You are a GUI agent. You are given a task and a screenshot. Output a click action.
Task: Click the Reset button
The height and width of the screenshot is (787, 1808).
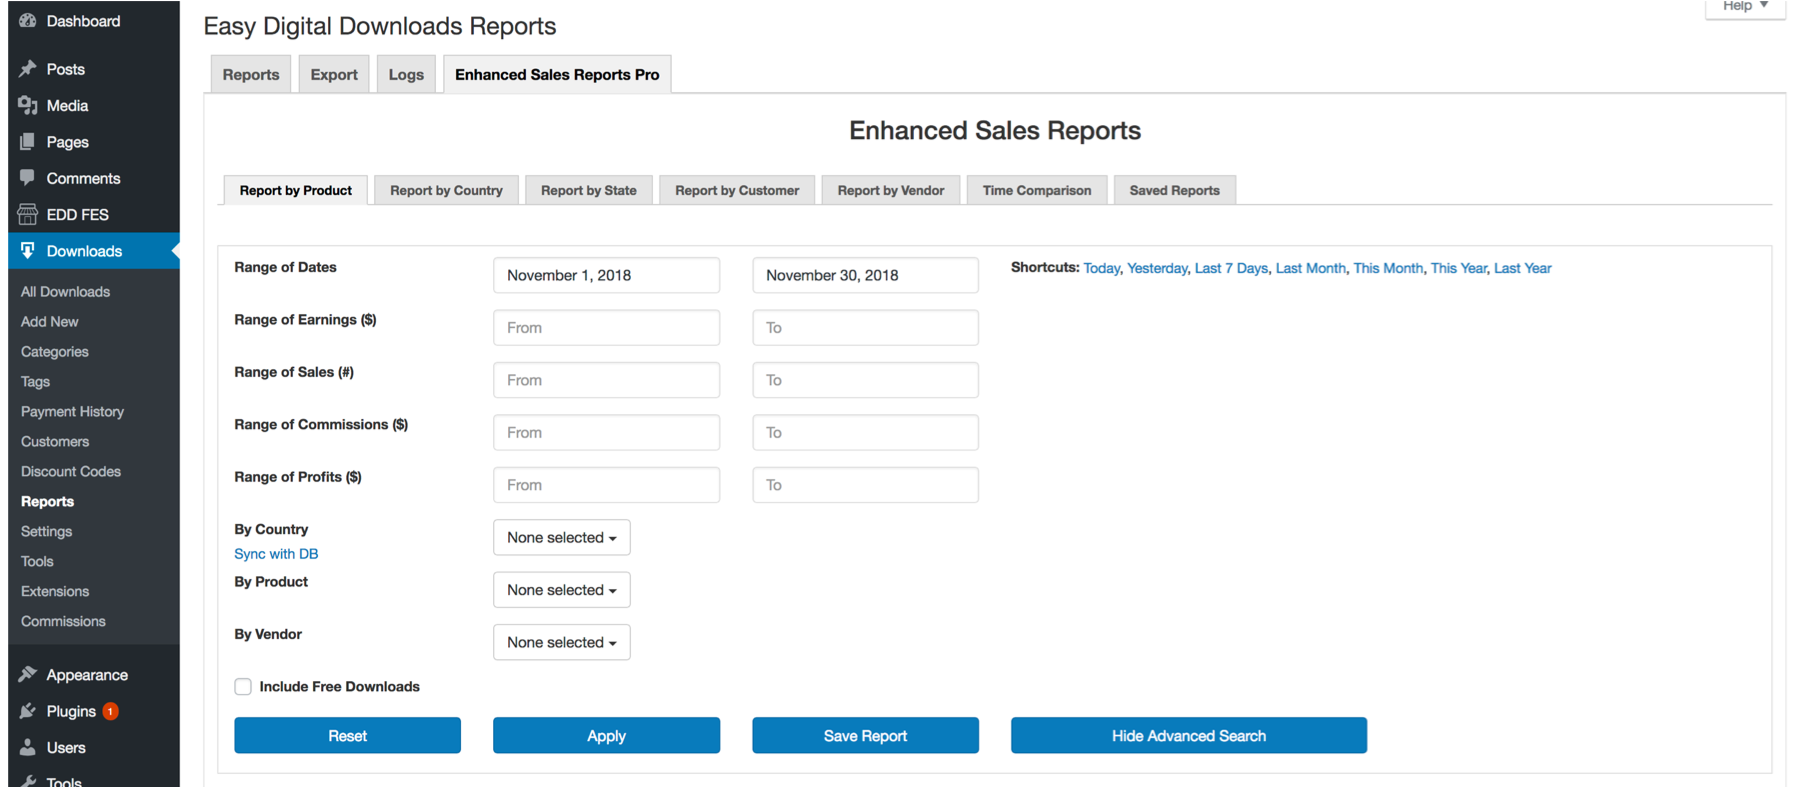coord(347,735)
